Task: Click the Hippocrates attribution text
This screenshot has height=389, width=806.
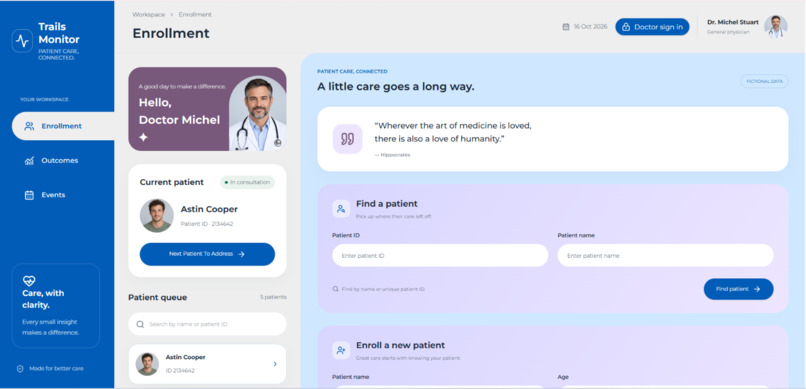Action: point(392,155)
